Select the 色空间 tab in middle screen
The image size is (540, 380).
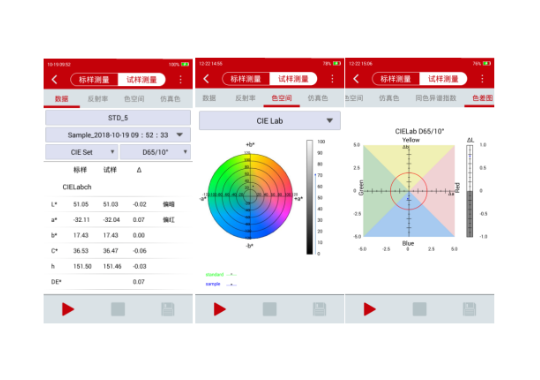click(282, 98)
